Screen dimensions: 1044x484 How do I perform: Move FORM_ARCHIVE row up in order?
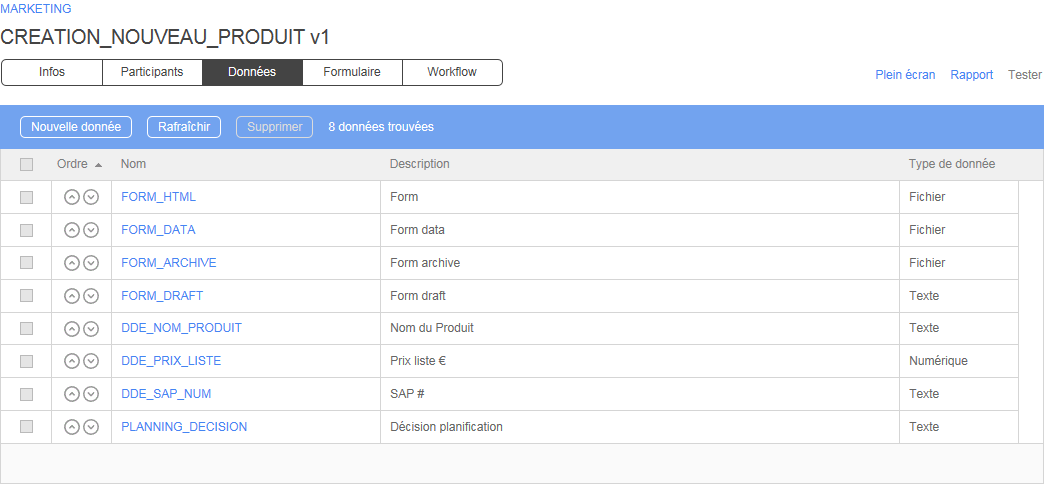71,263
